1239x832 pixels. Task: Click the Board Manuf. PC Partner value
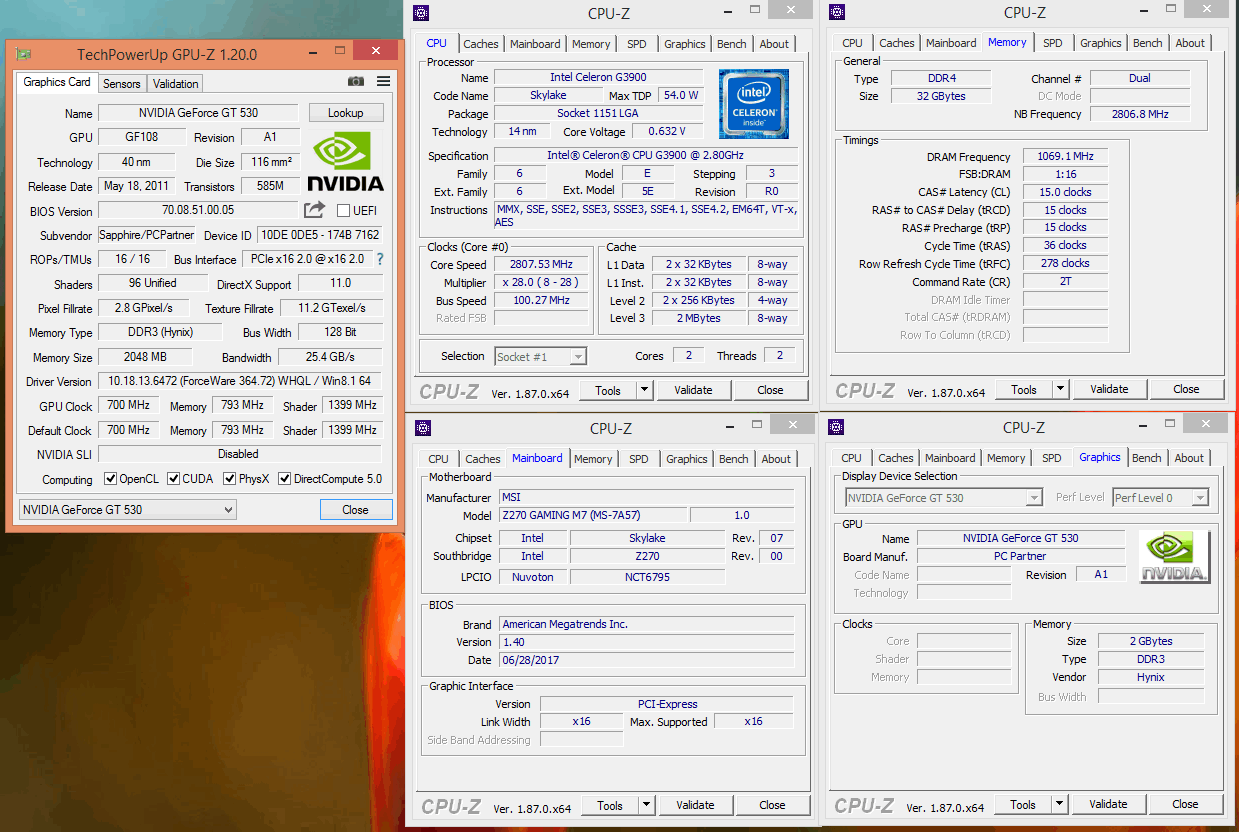point(1020,556)
